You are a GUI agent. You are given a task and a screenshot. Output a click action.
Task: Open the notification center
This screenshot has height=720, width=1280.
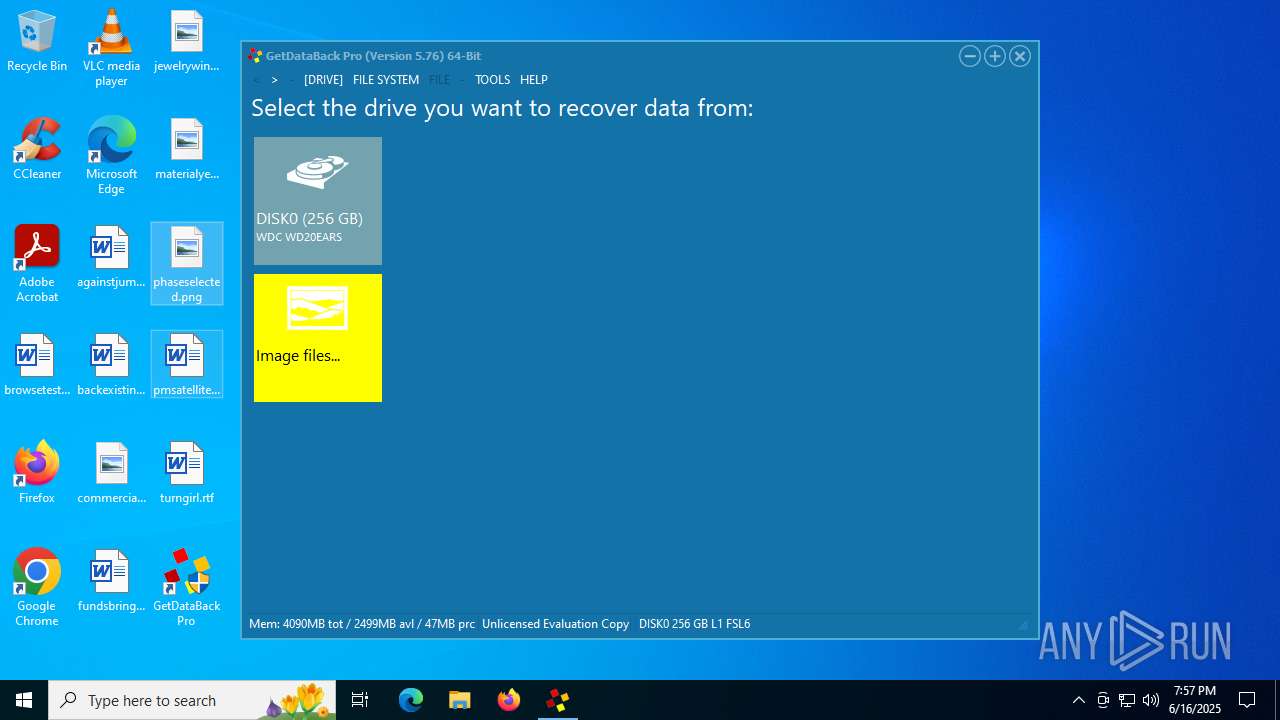click(x=1247, y=700)
